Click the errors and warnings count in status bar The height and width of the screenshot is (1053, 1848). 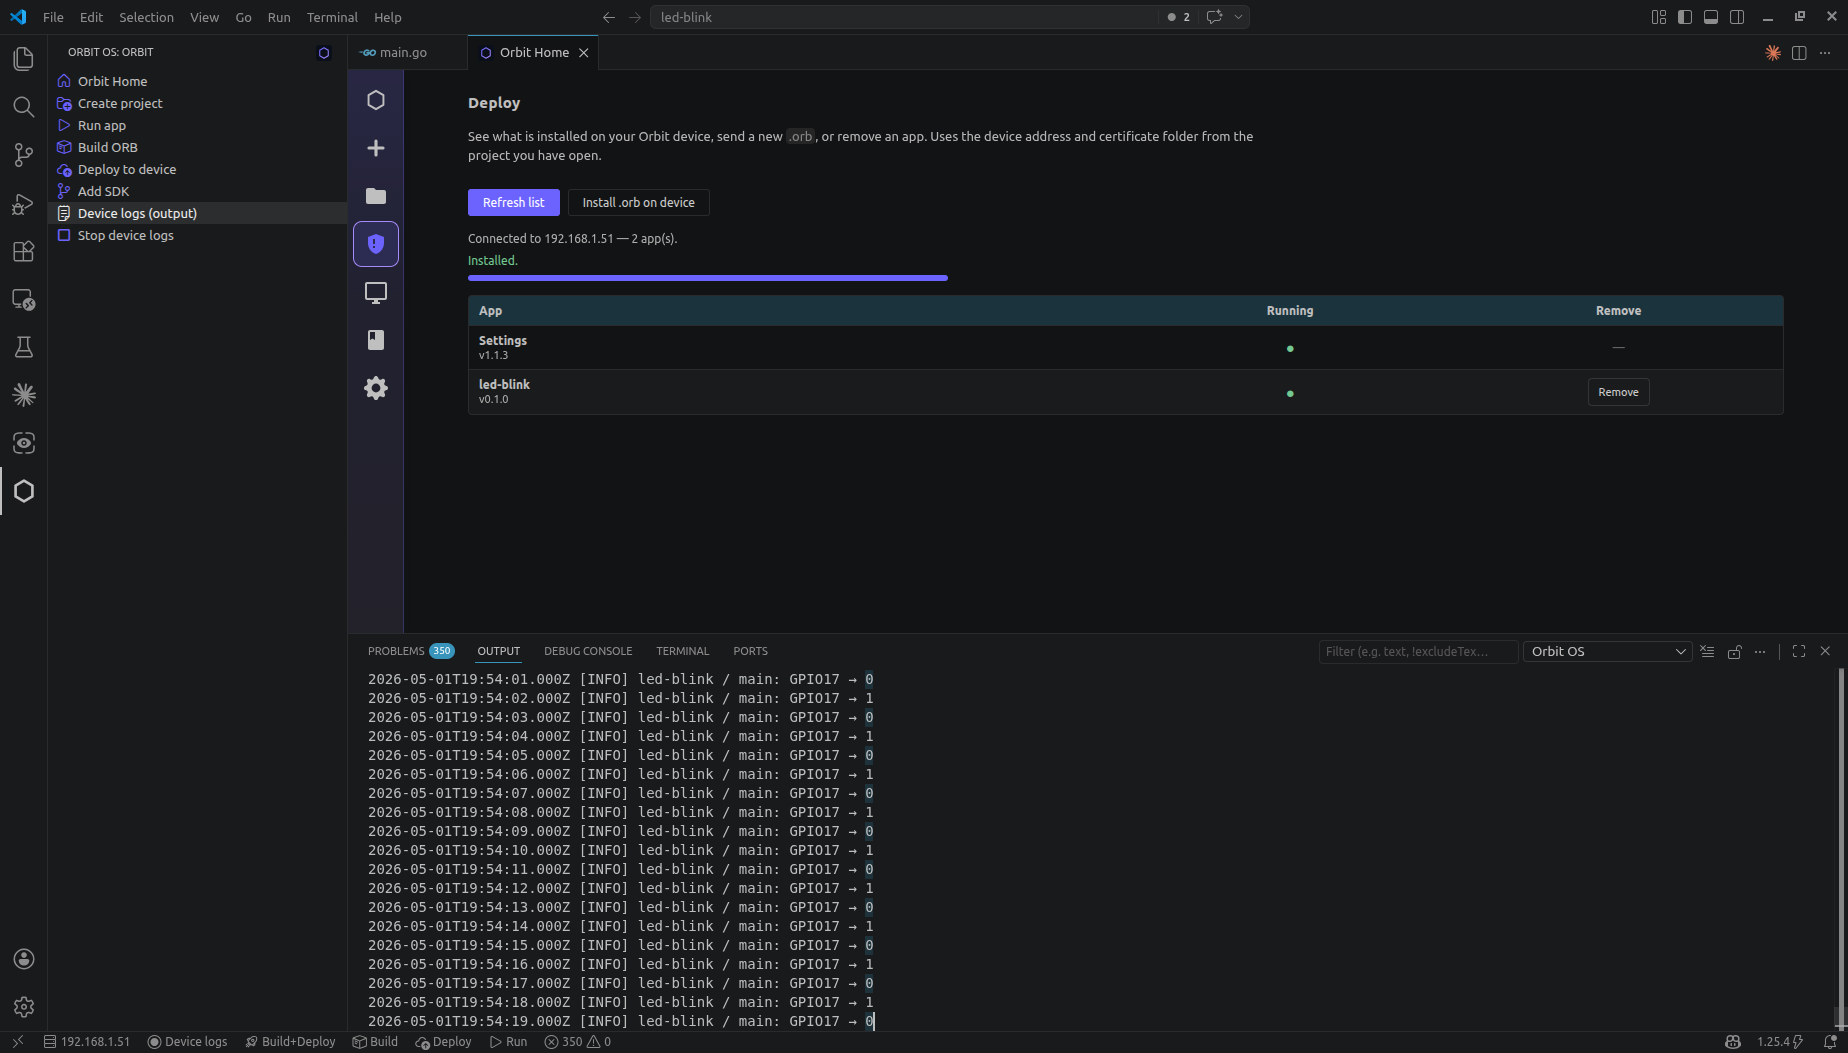(x=578, y=1041)
